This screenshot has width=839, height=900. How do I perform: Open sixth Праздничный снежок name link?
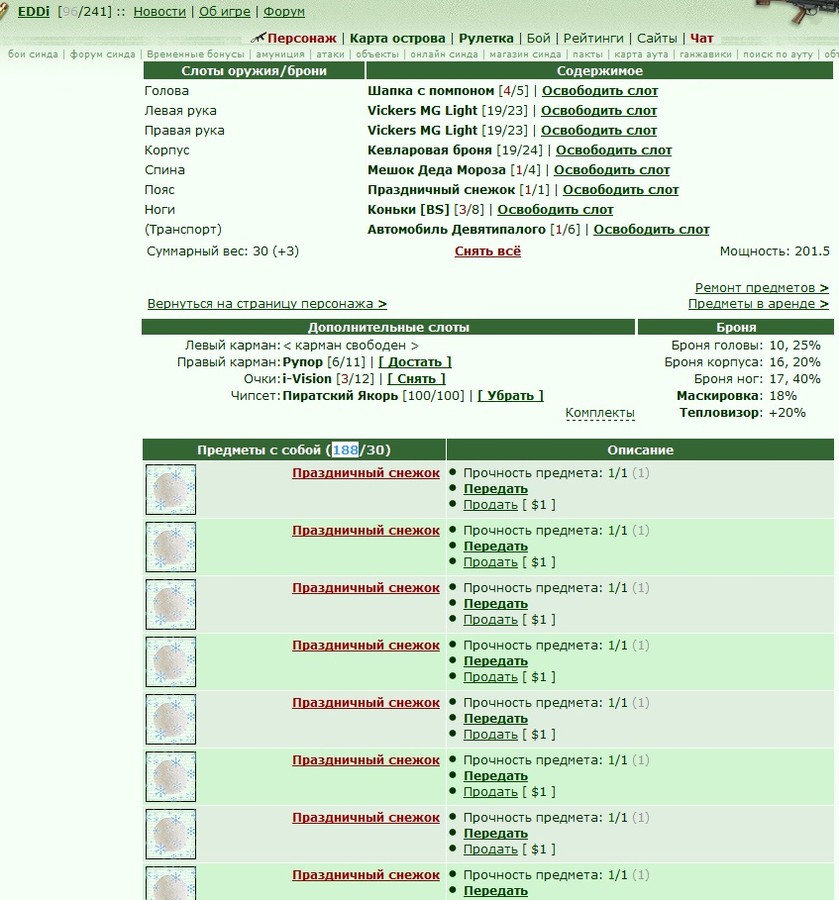tap(366, 760)
